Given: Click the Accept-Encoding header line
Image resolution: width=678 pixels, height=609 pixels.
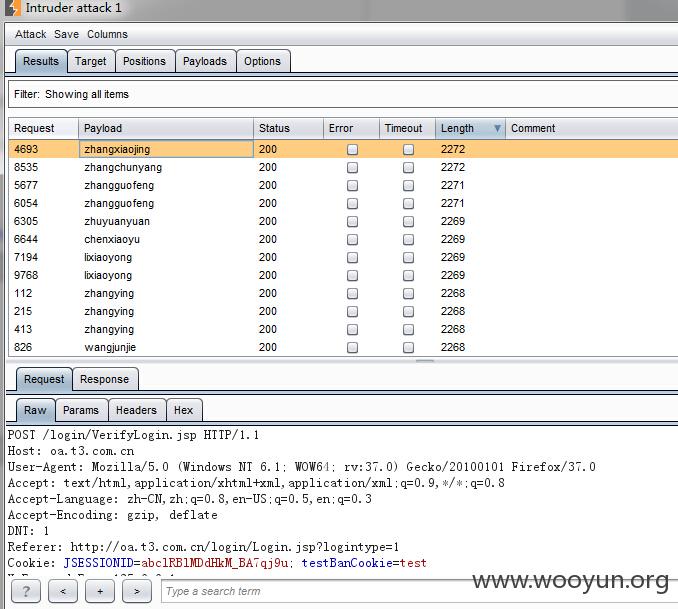Looking at the screenshot, I should pos(112,515).
